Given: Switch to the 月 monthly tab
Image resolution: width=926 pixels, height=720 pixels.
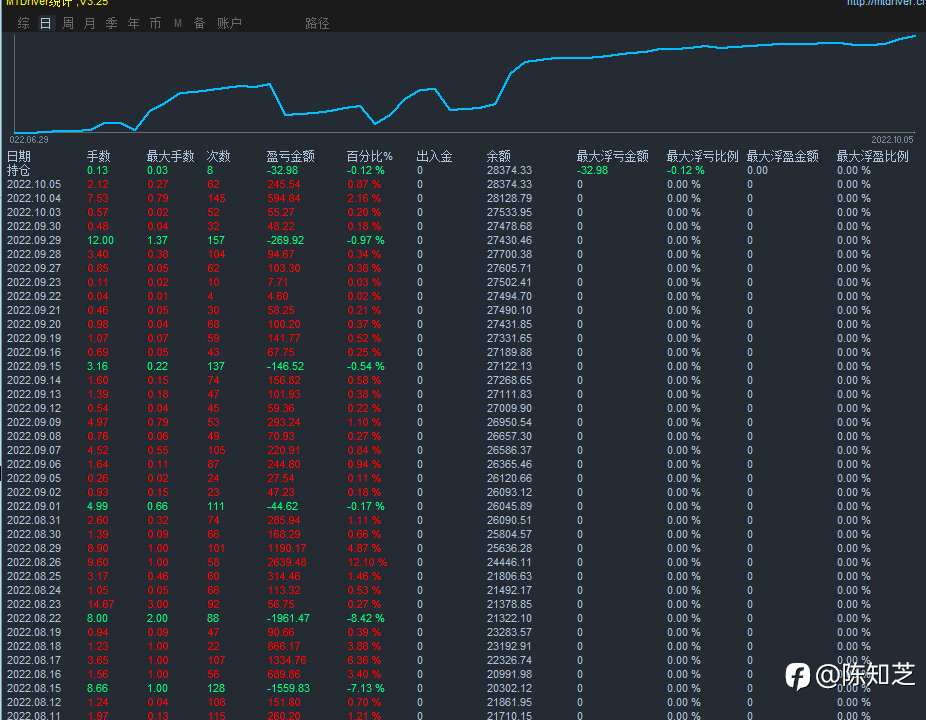Looking at the screenshot, I should [x=90, y=23].
